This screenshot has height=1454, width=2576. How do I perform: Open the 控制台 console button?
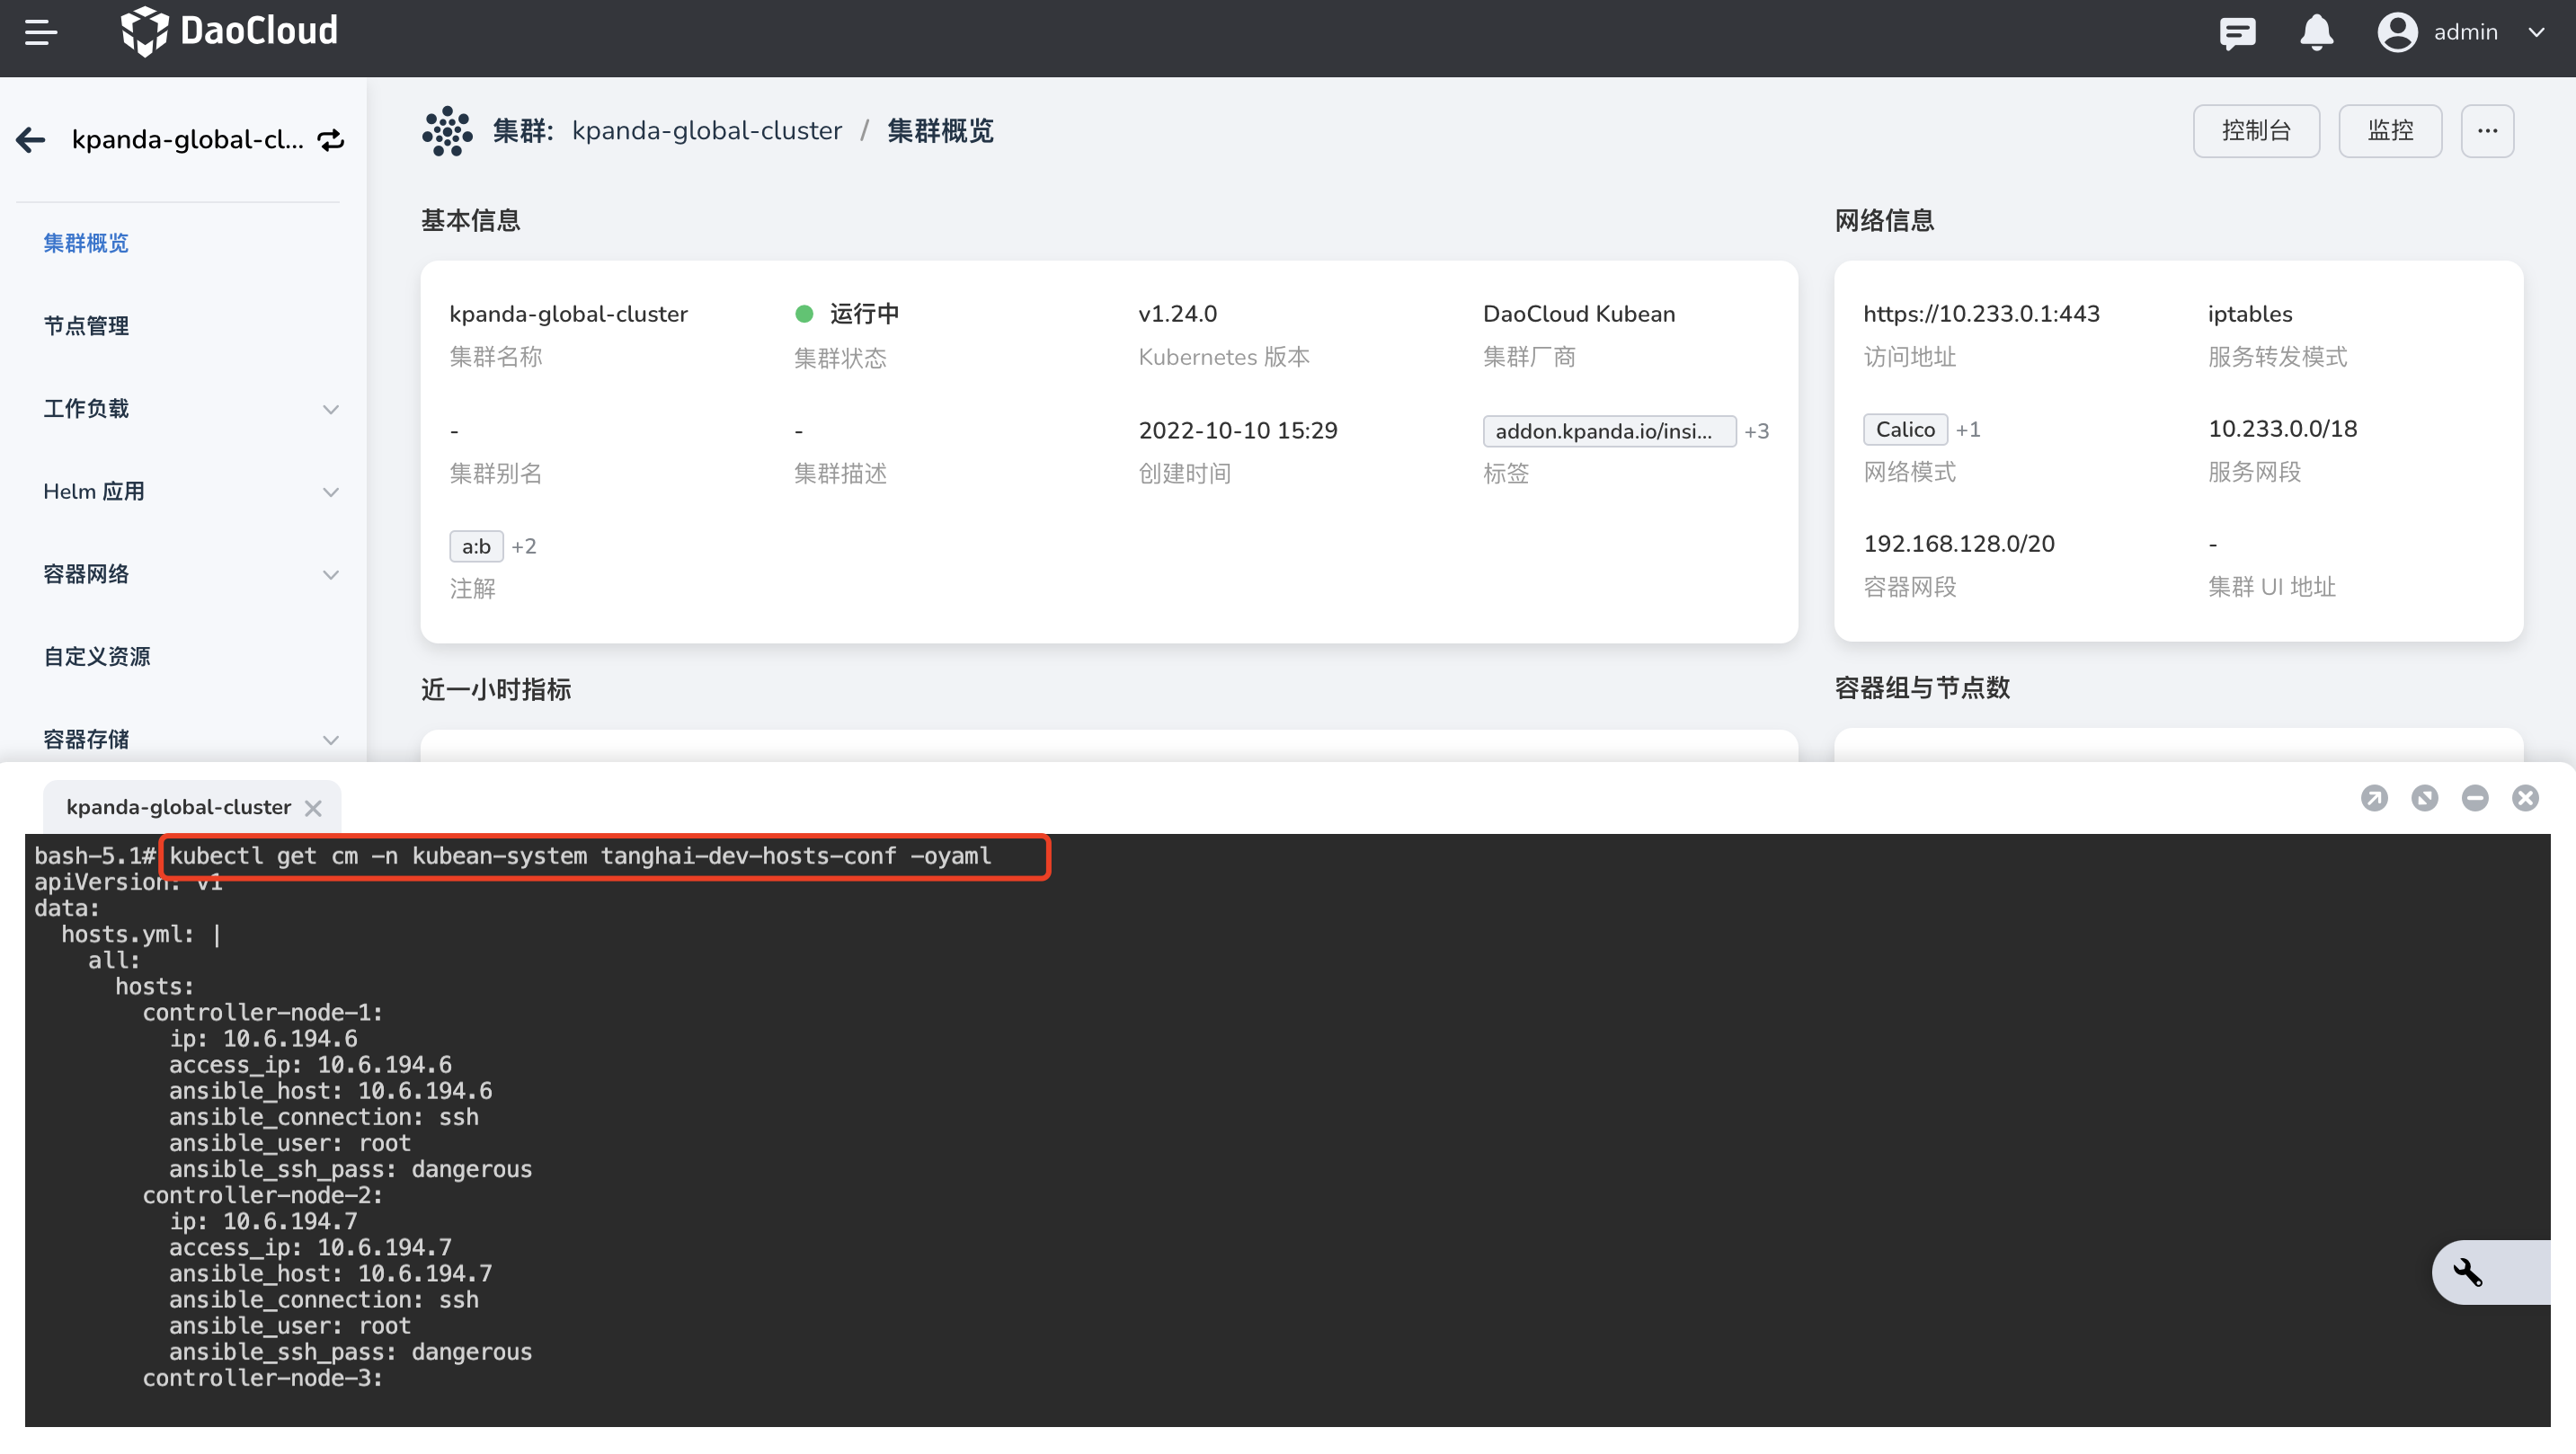coord(2256,131)
